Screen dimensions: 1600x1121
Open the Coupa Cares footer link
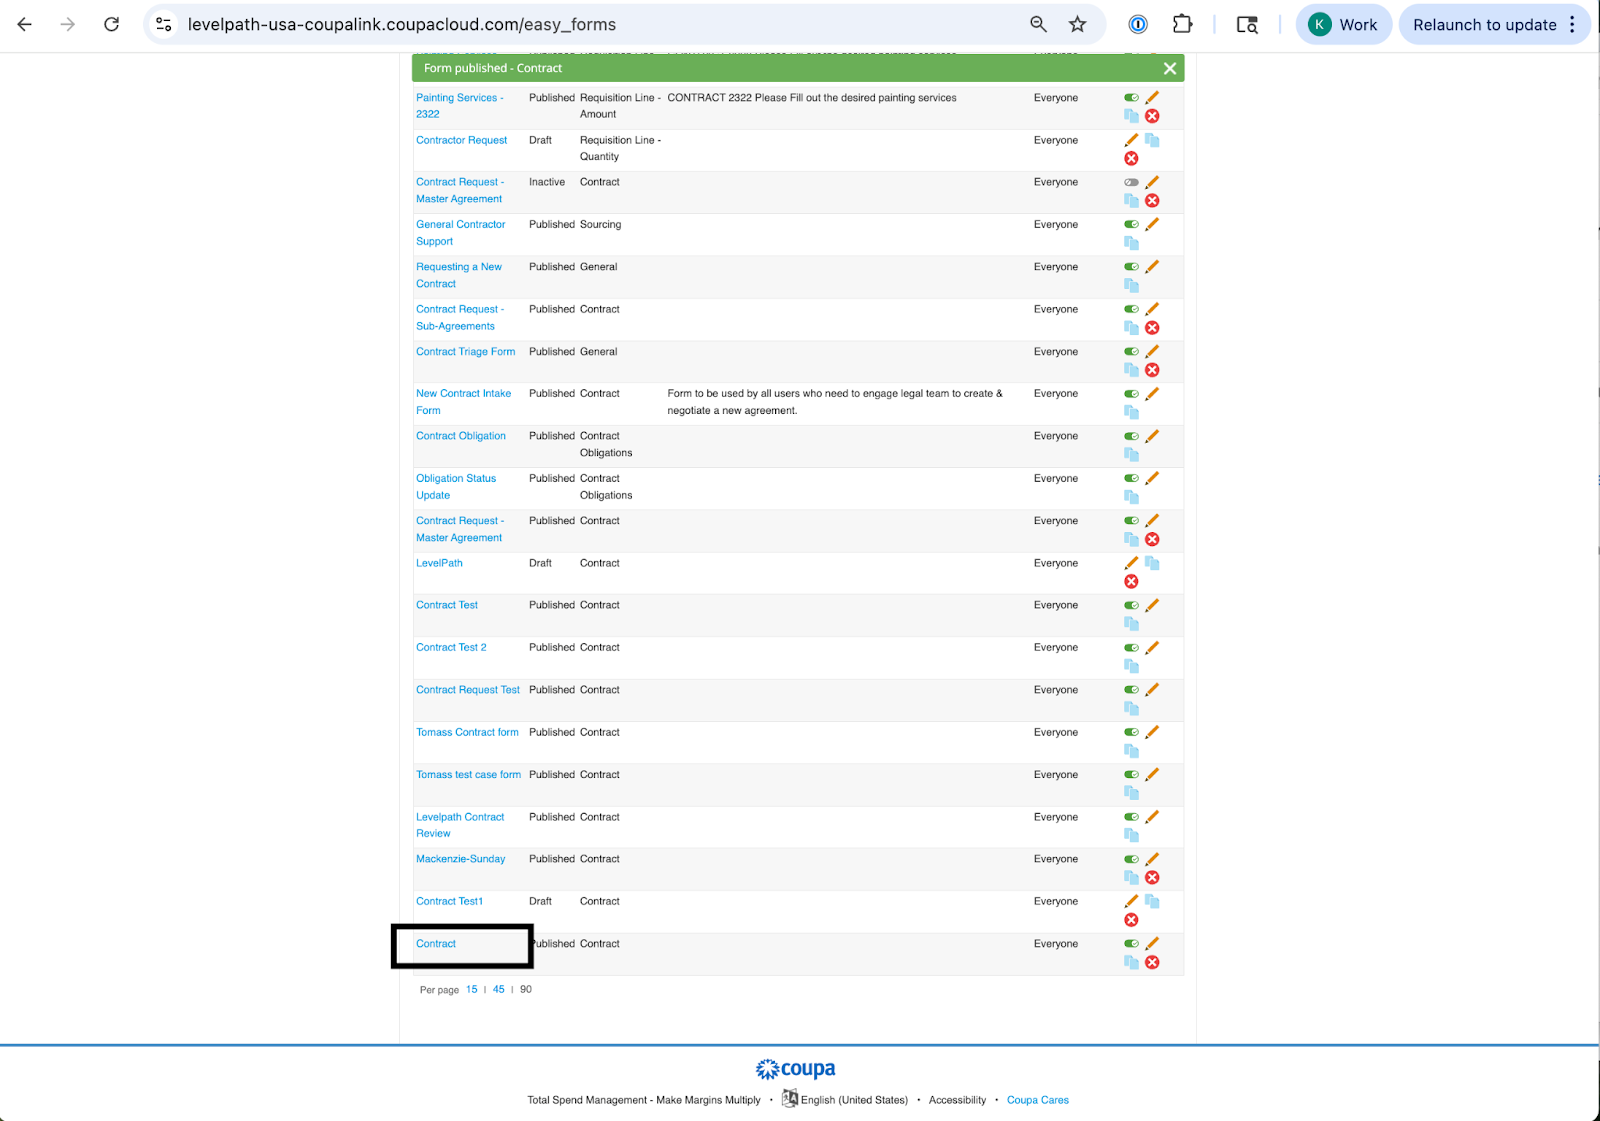(1037, 1100)
